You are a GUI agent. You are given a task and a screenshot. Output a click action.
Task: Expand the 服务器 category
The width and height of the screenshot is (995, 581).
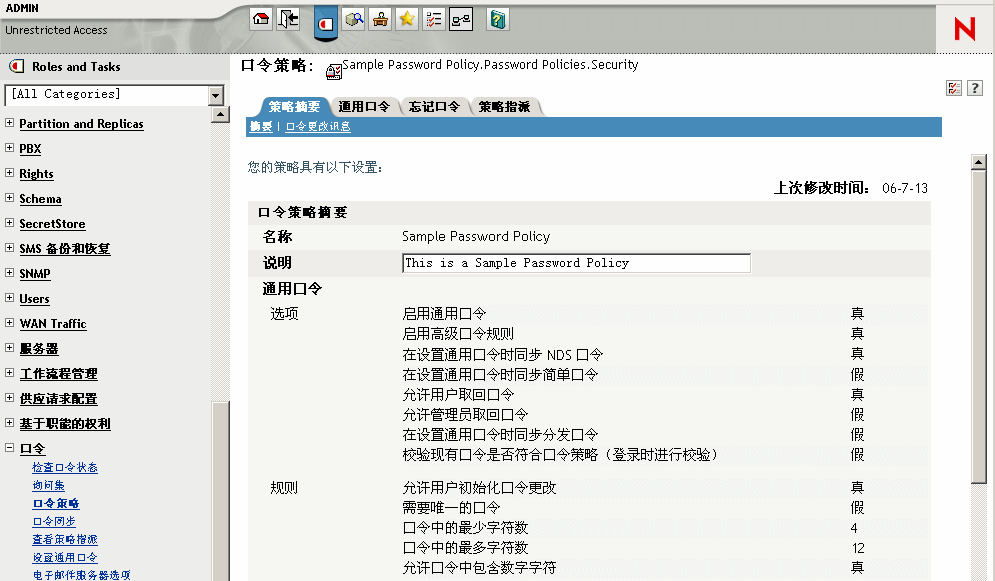click(x=10, y=348)
